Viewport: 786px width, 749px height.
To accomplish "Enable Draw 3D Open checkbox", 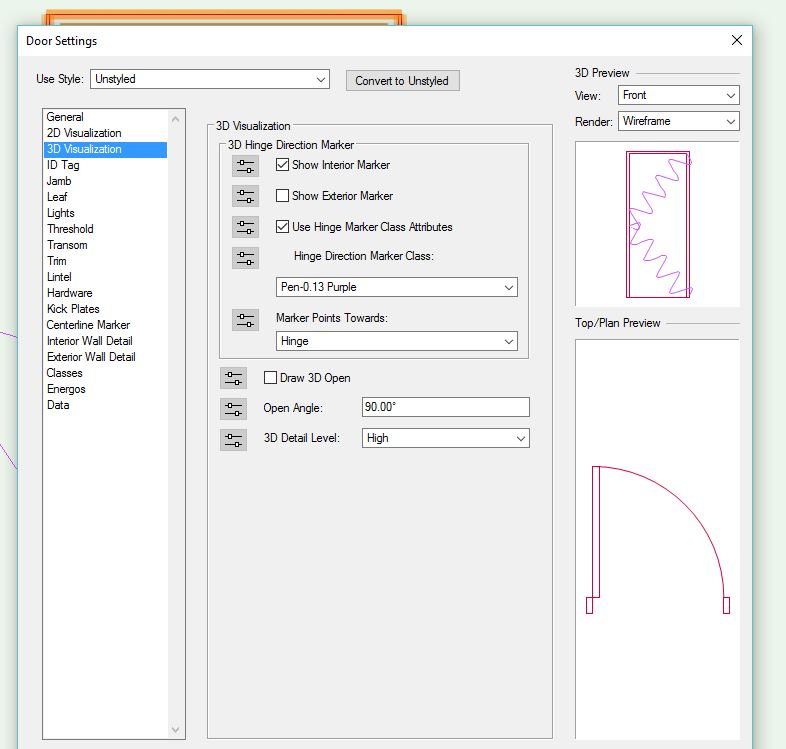I will (x=270, y=378).
